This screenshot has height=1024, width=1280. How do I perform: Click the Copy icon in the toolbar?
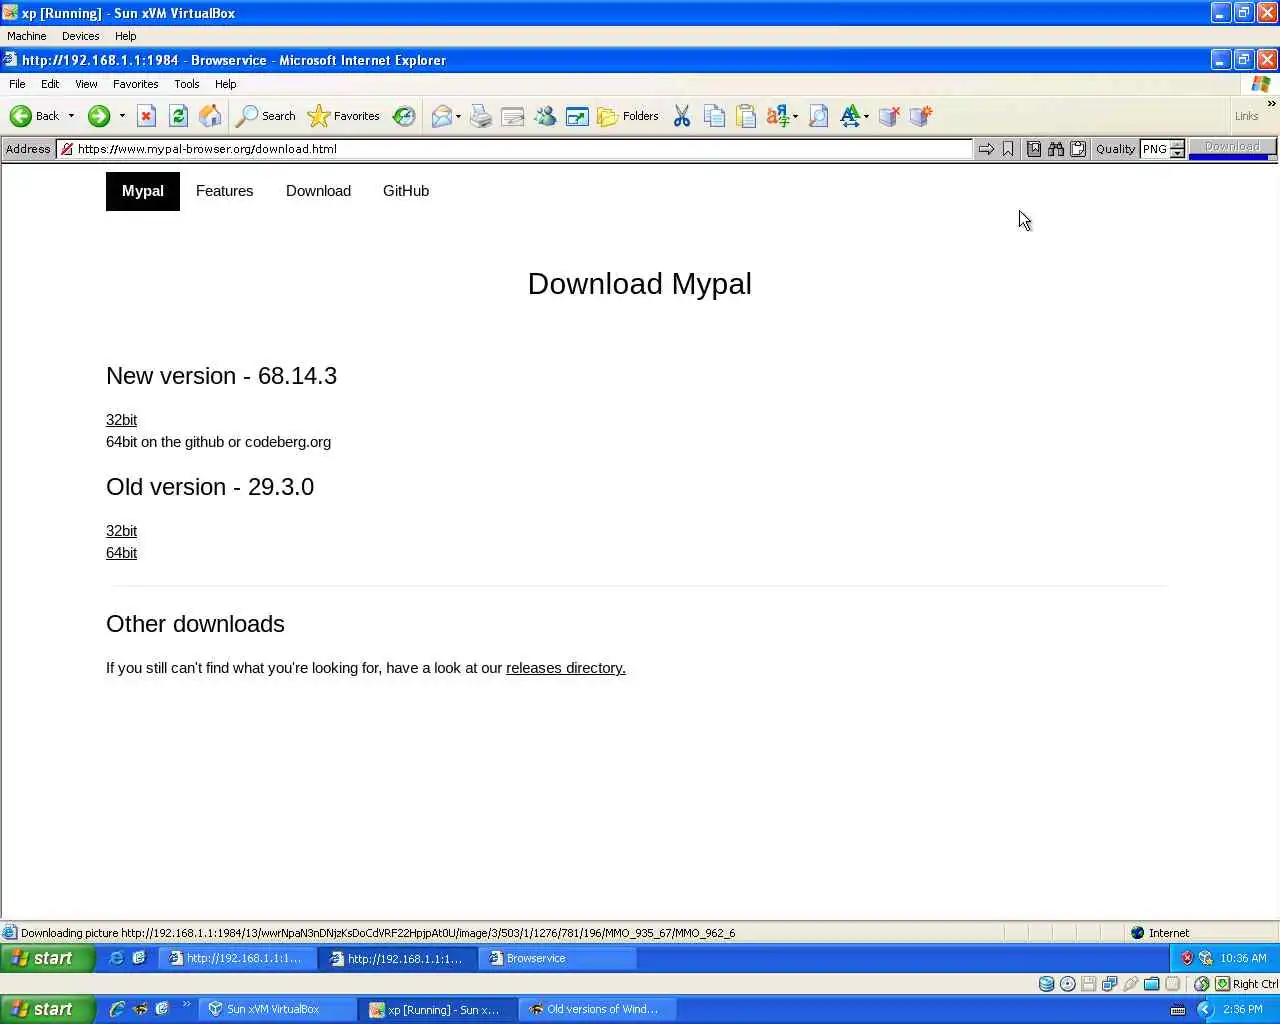point(714,116)
